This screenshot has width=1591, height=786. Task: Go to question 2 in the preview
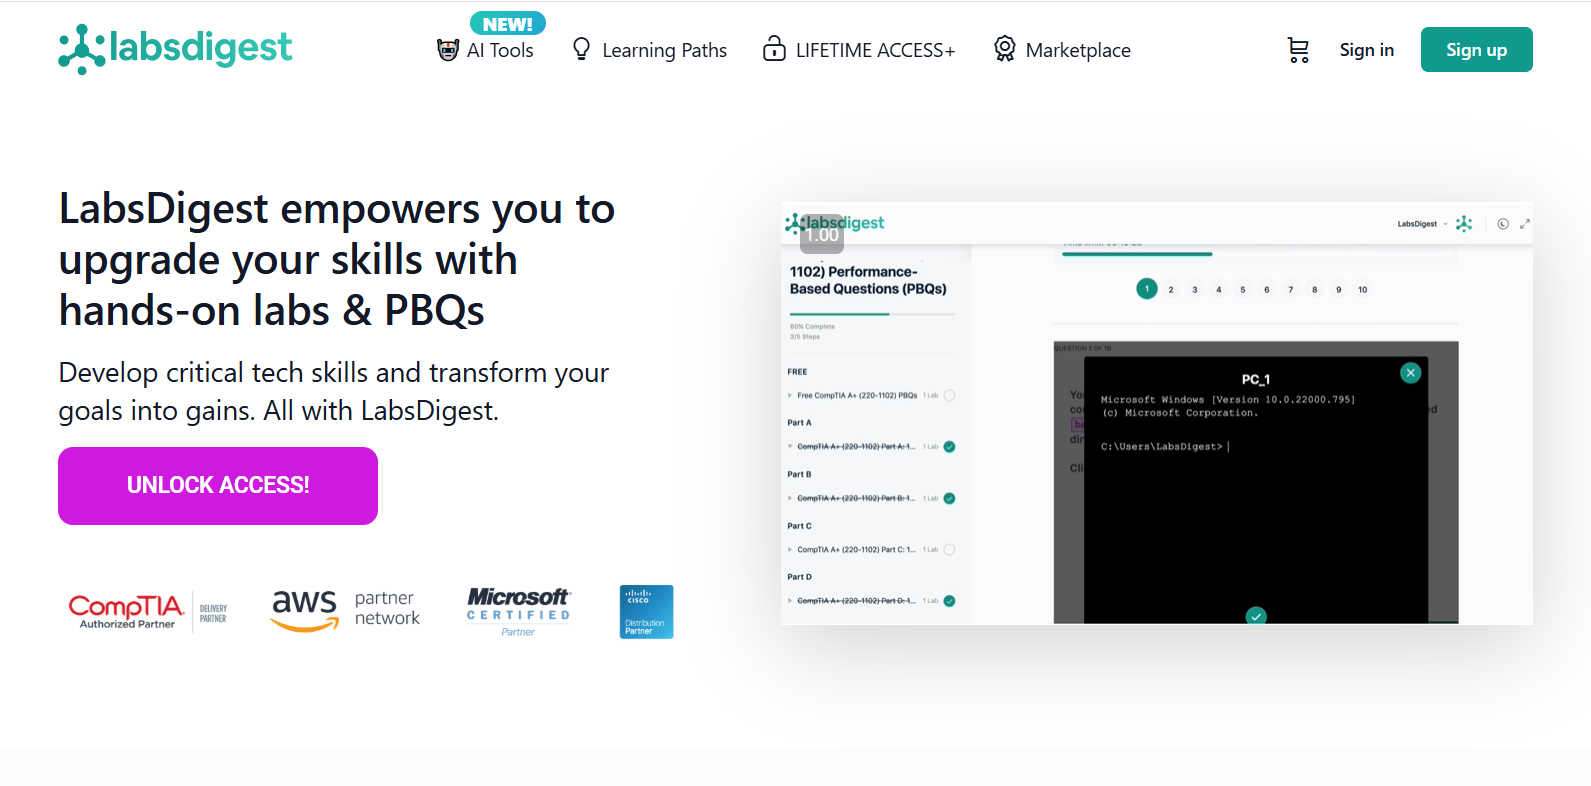click(x=1171, y=290)
